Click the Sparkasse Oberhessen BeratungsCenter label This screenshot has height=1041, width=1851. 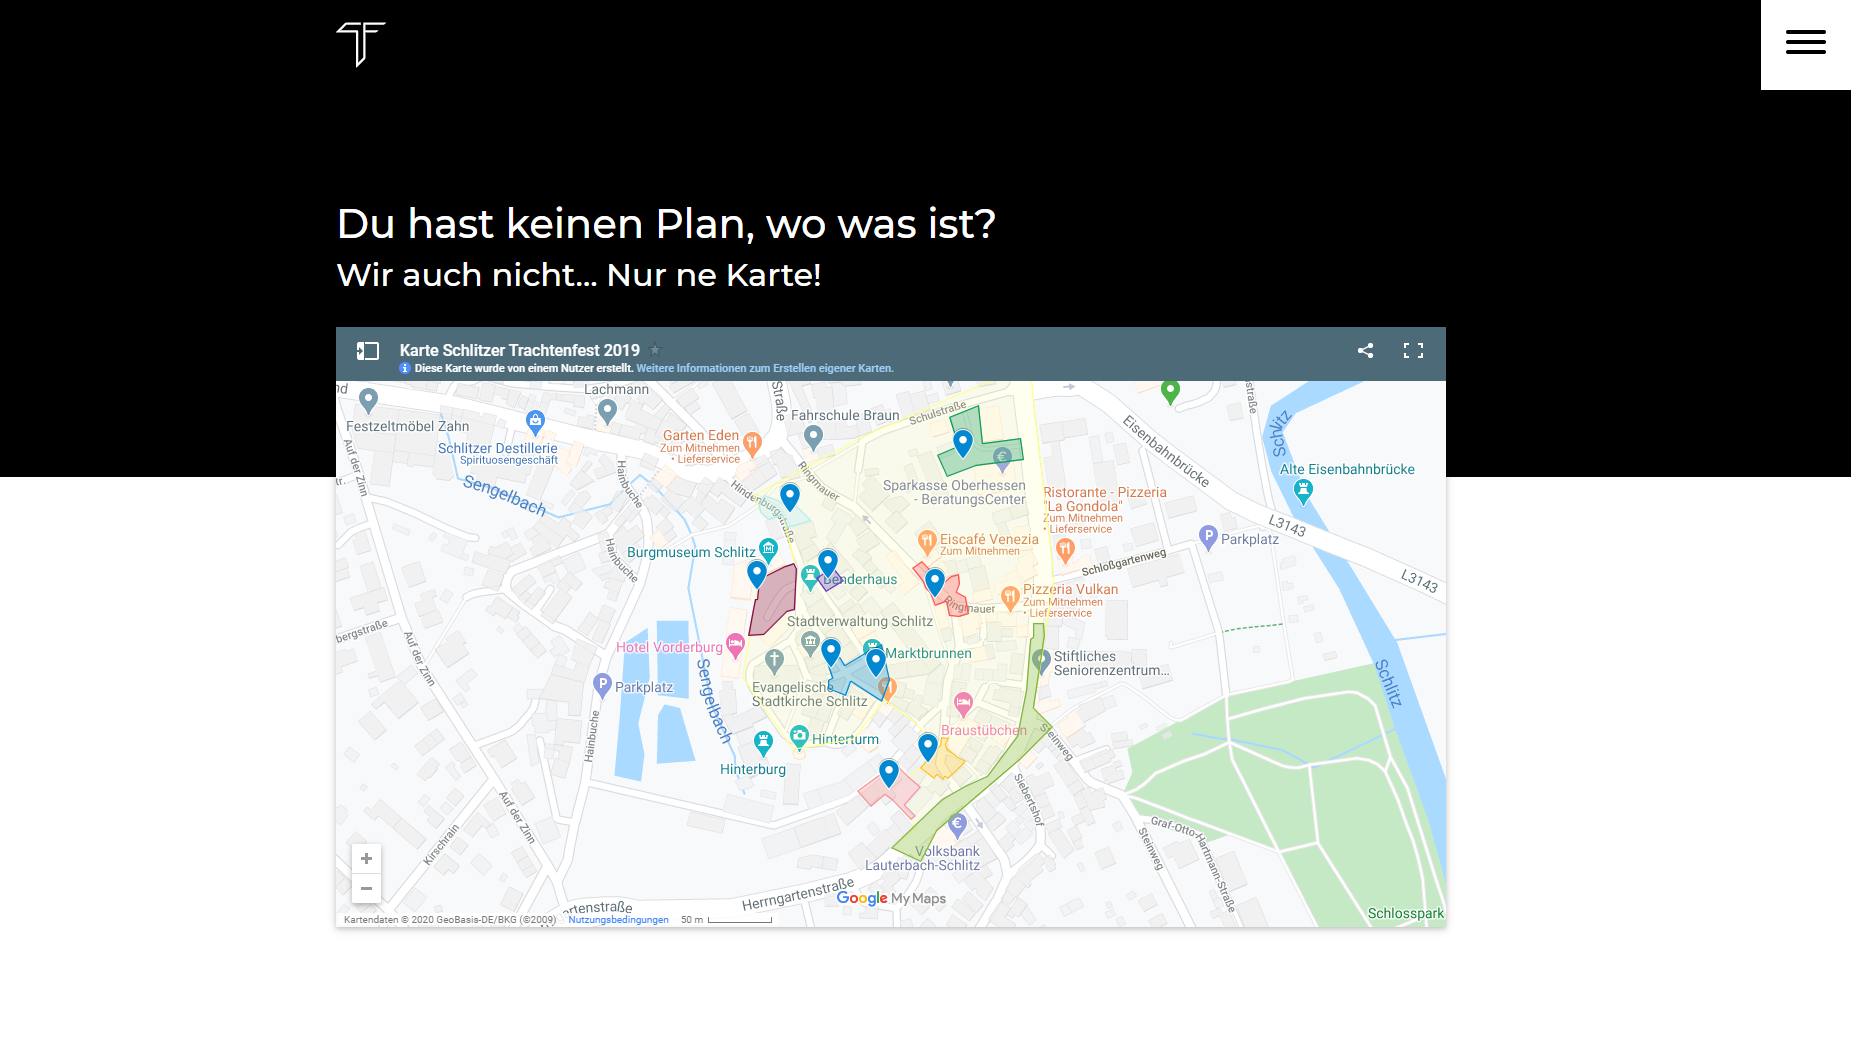(954, 492)
